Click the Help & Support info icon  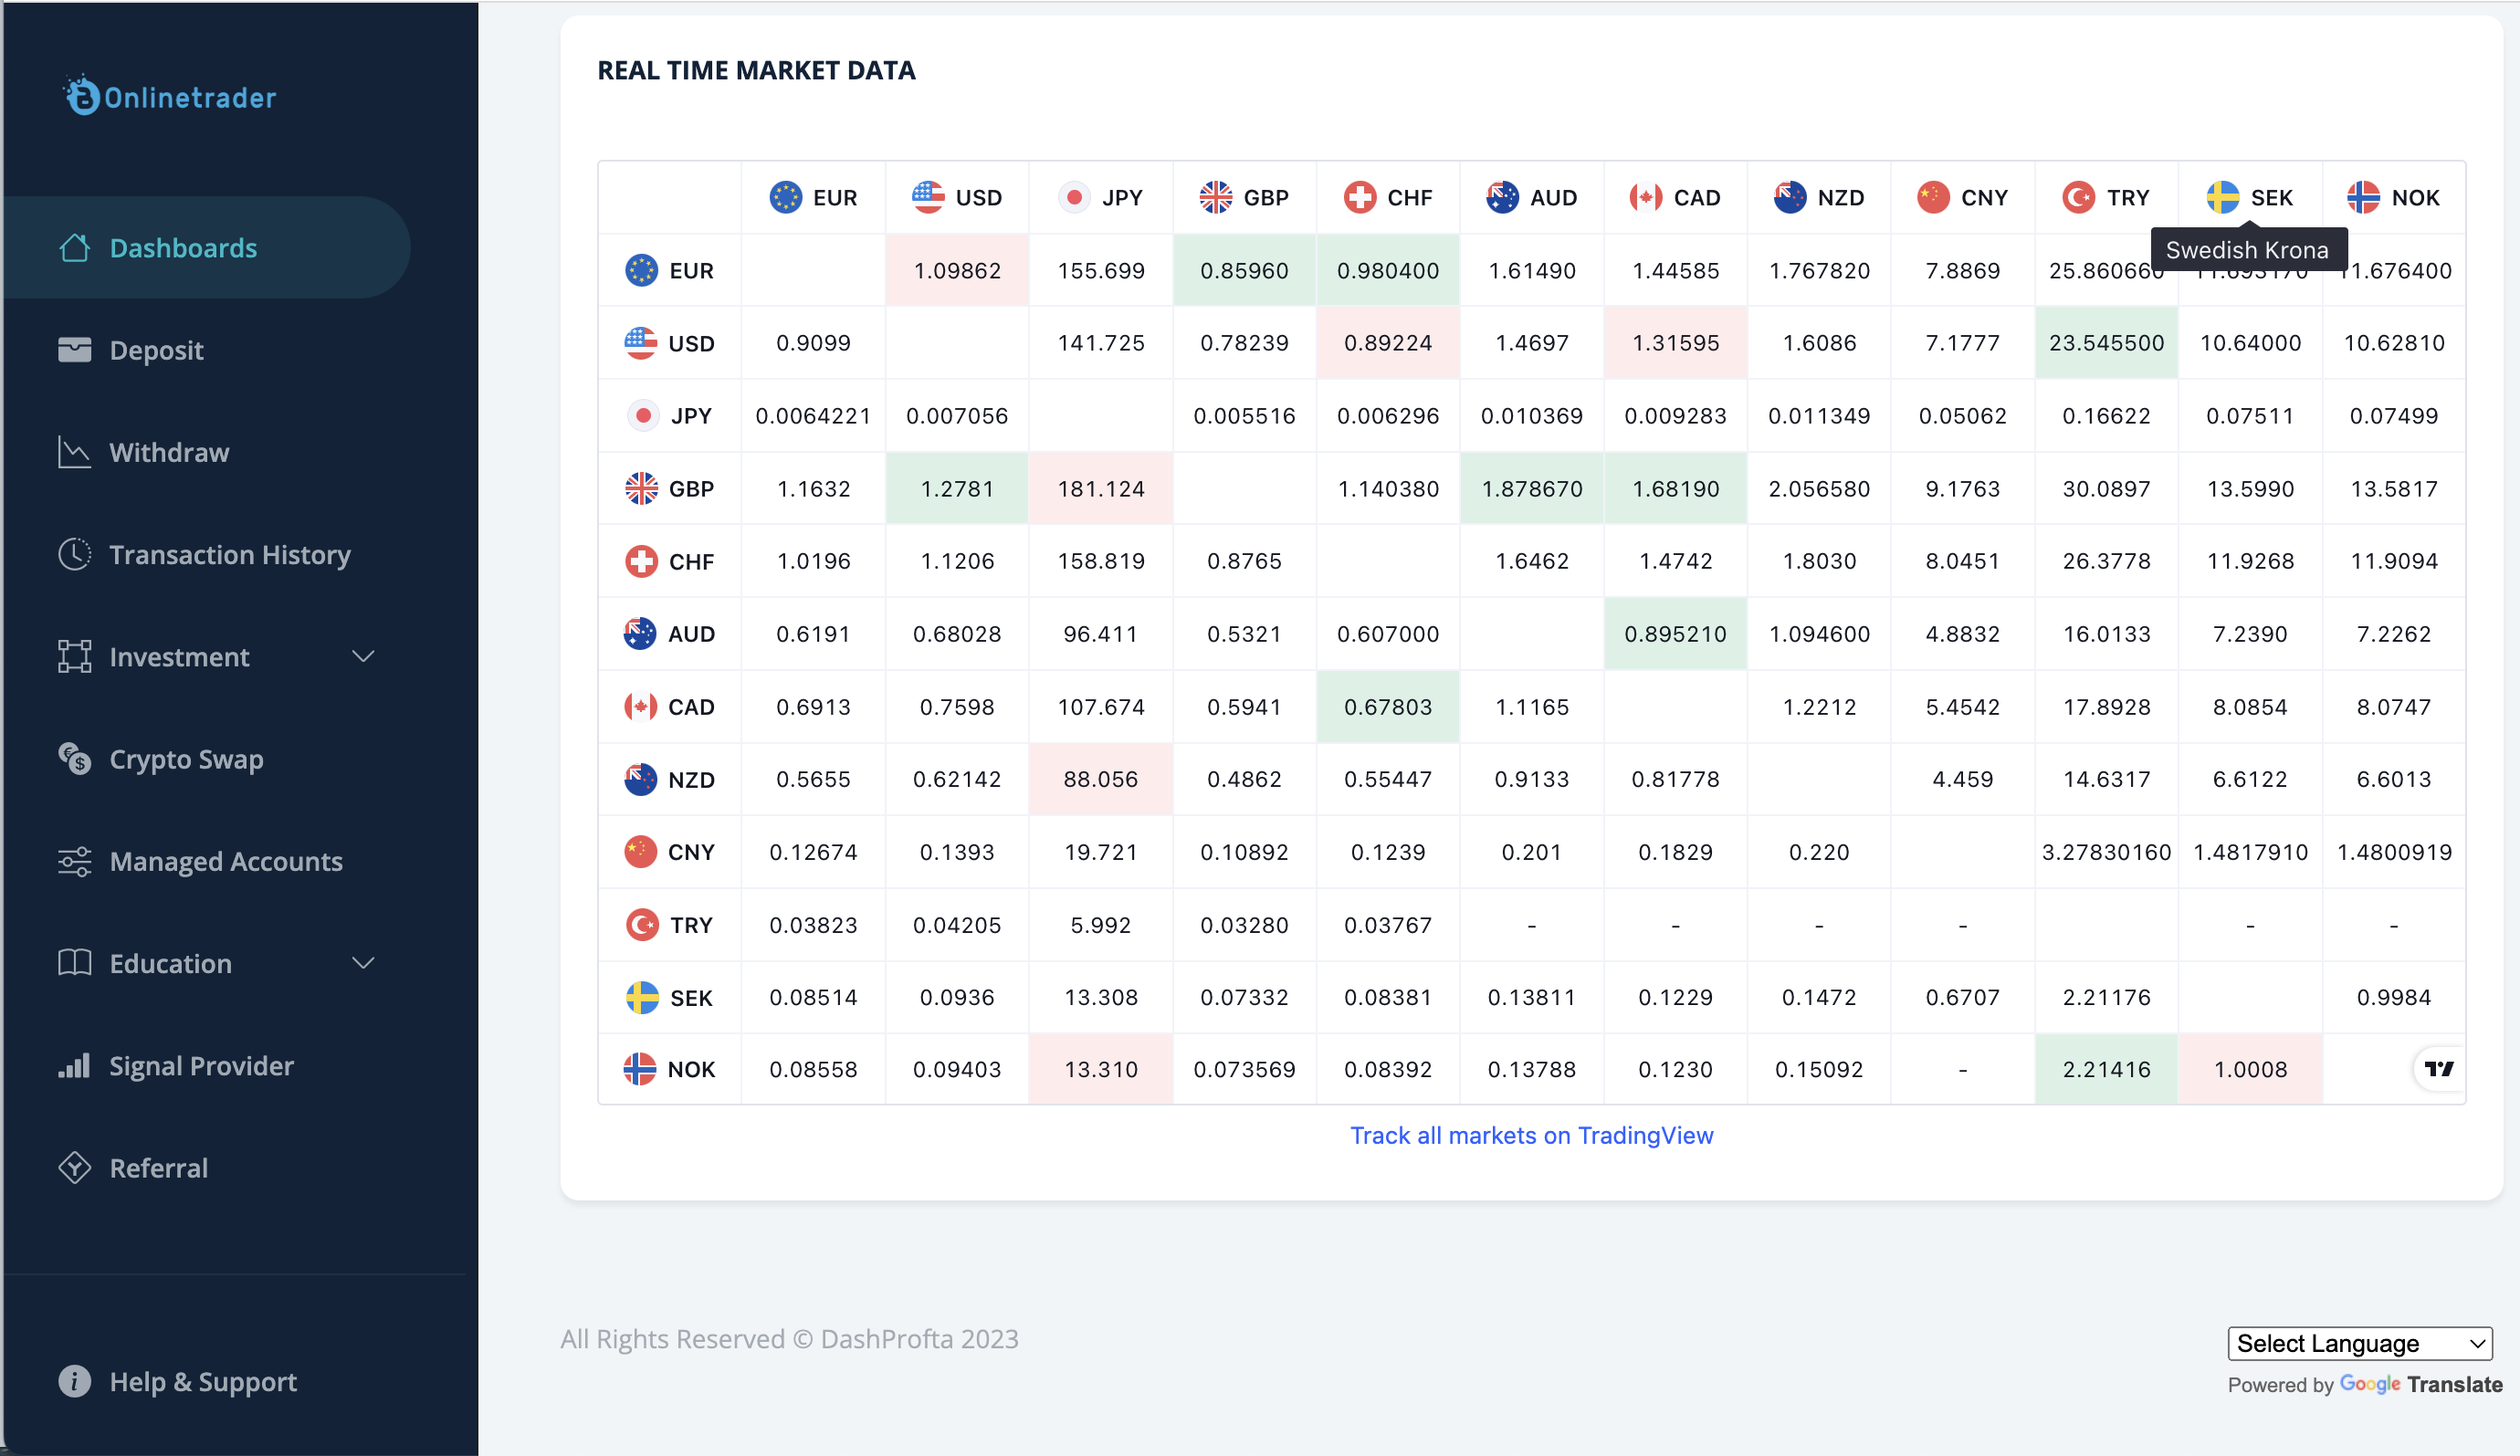[x=74, y=1381]
